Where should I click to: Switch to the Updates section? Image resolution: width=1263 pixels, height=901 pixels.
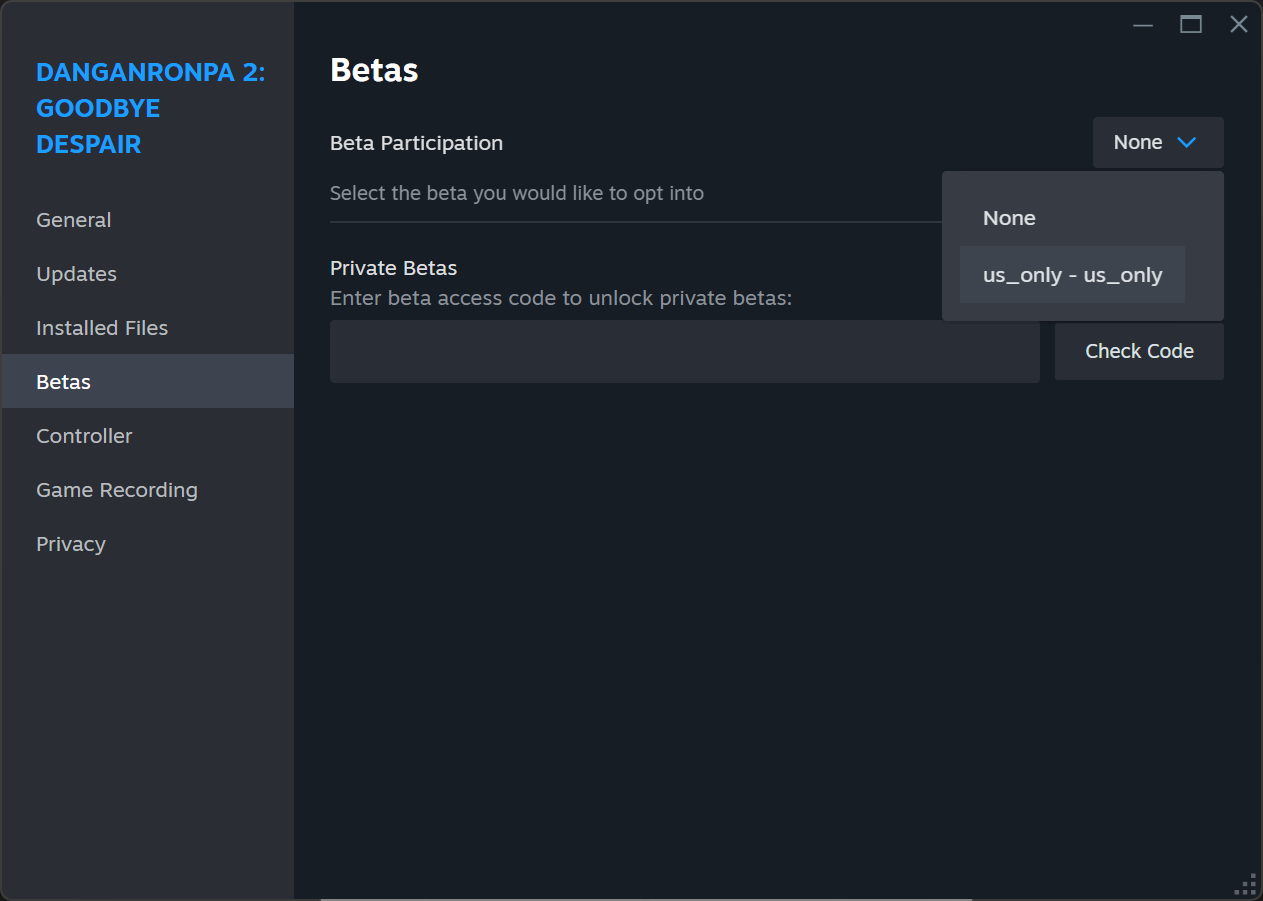click(76, 274)
